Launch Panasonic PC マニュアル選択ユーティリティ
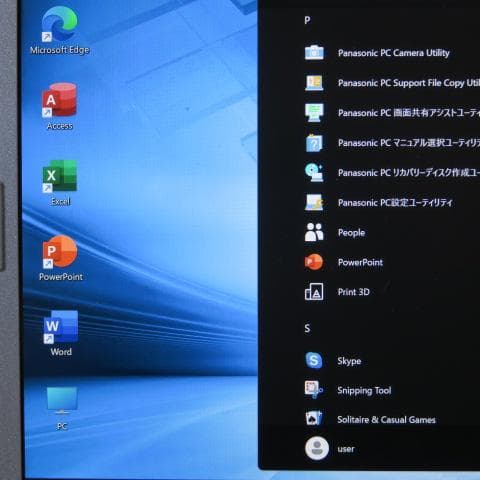The image size is (480, 480). (409, 143)
